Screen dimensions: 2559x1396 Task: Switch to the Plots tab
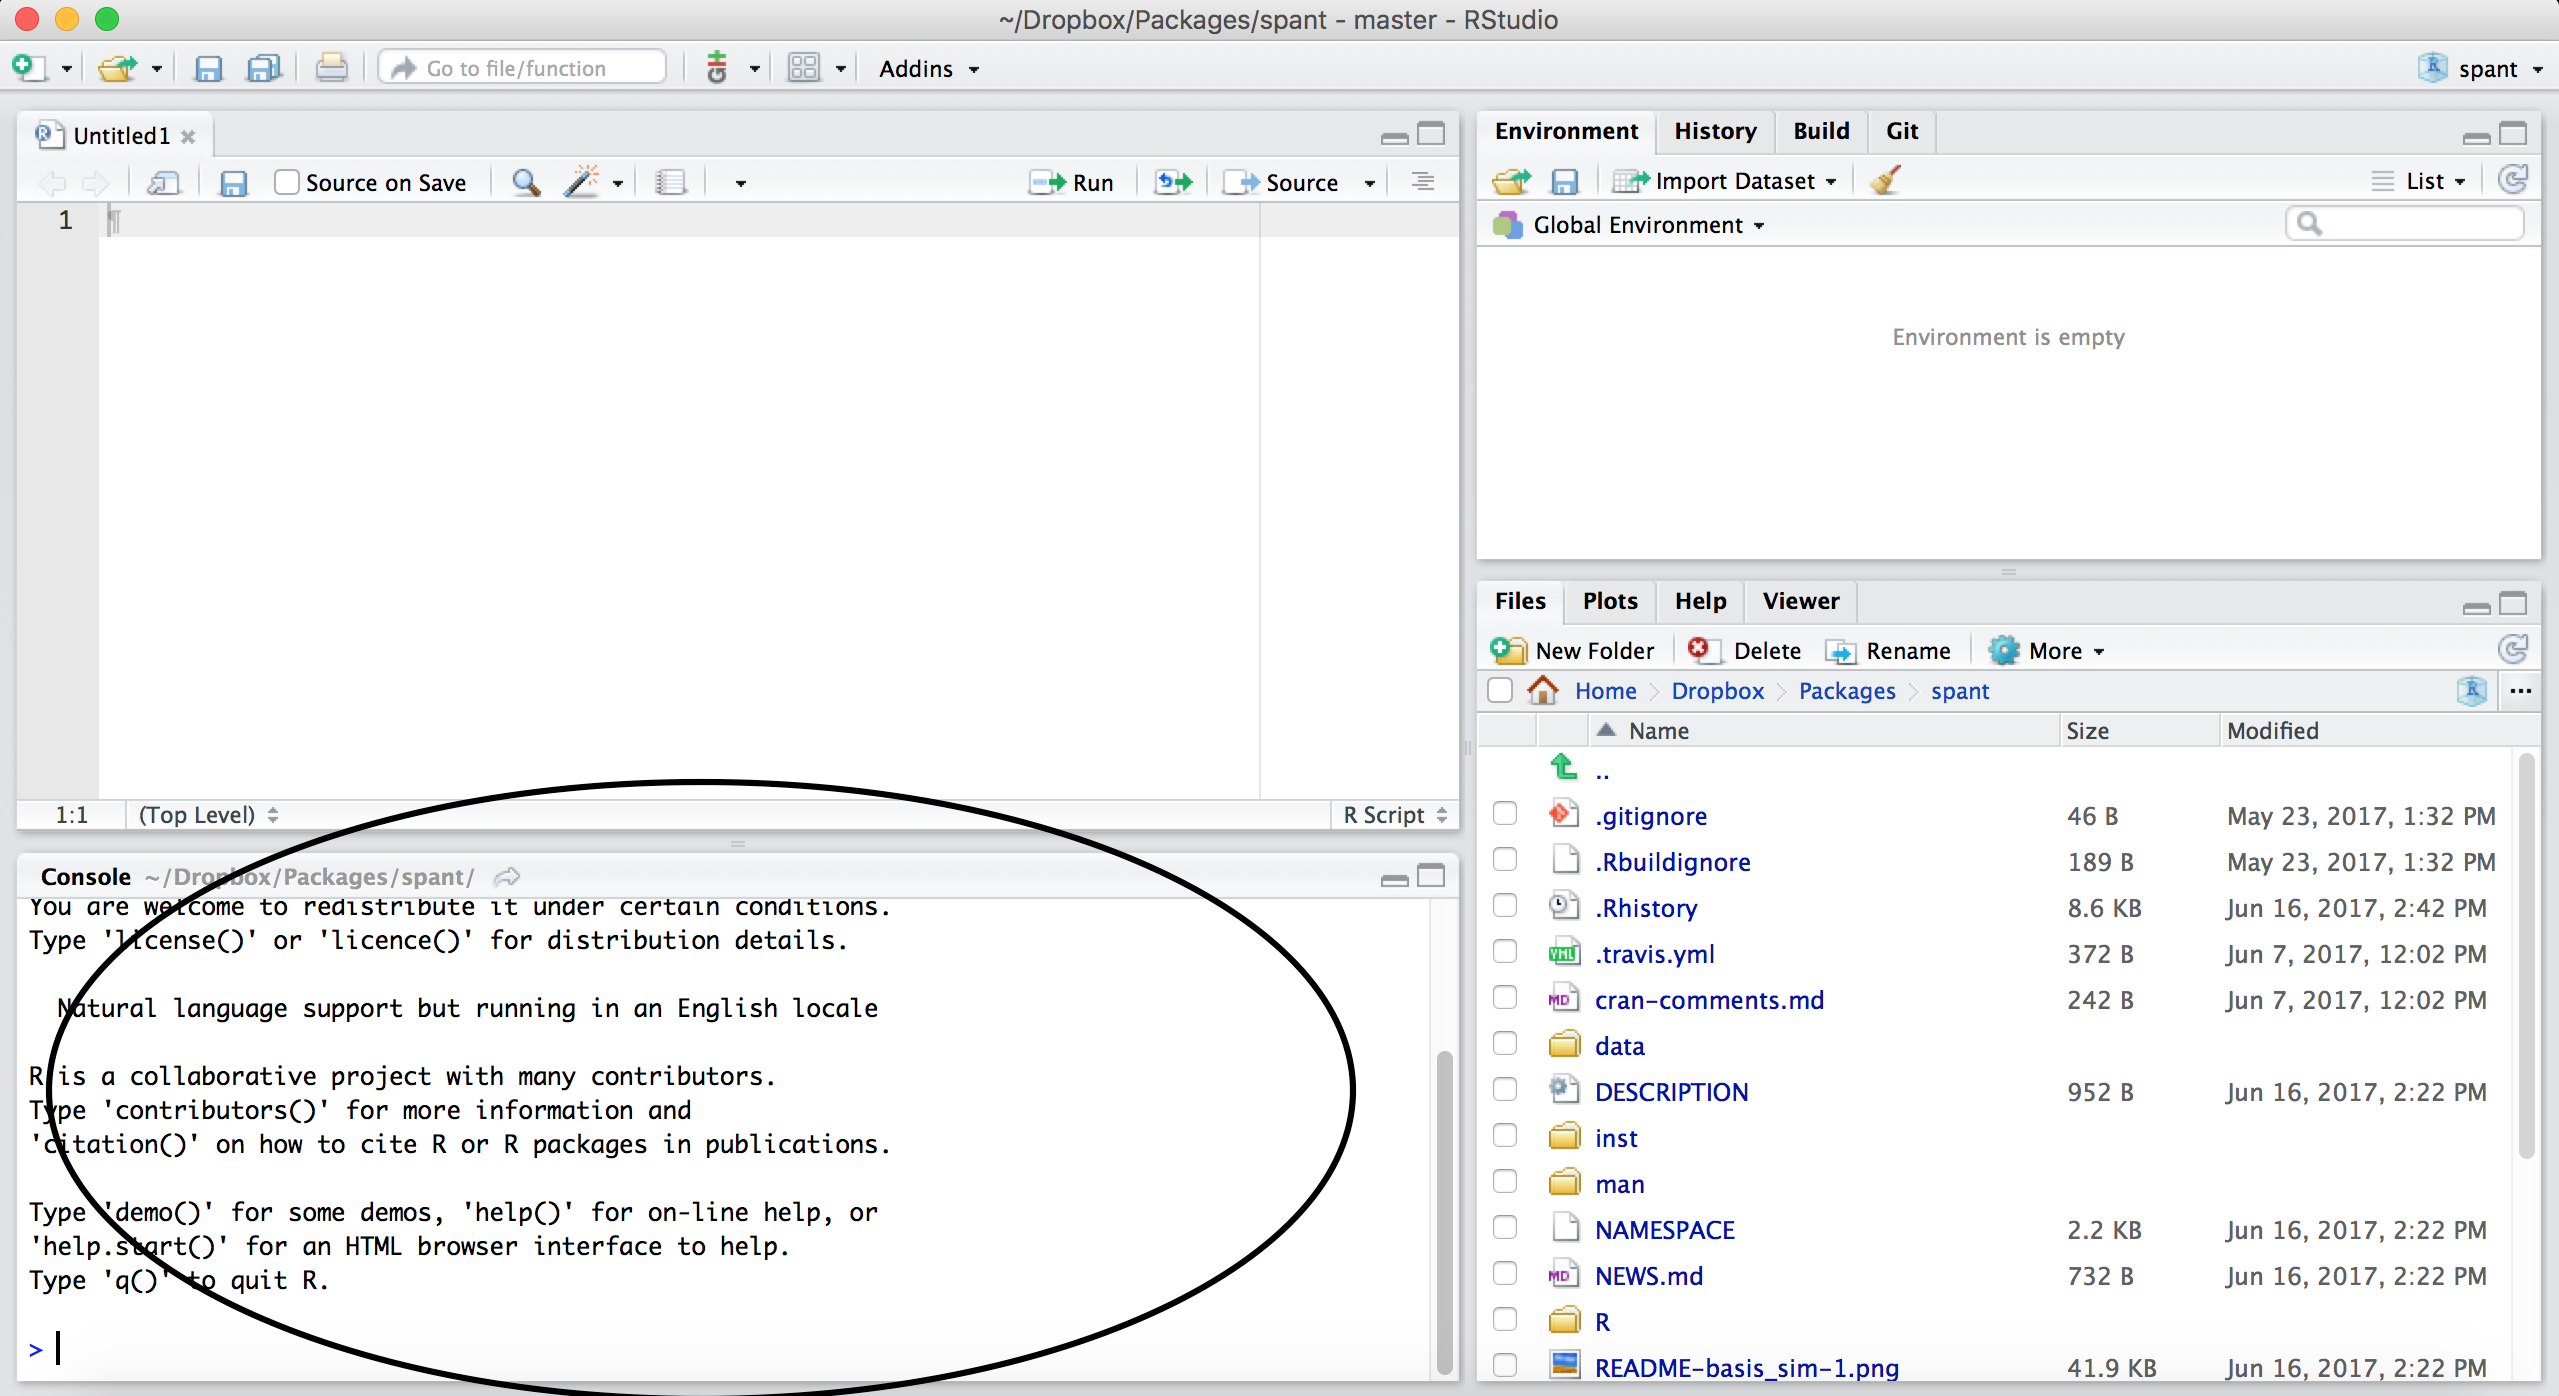(x=1609, y=601)
